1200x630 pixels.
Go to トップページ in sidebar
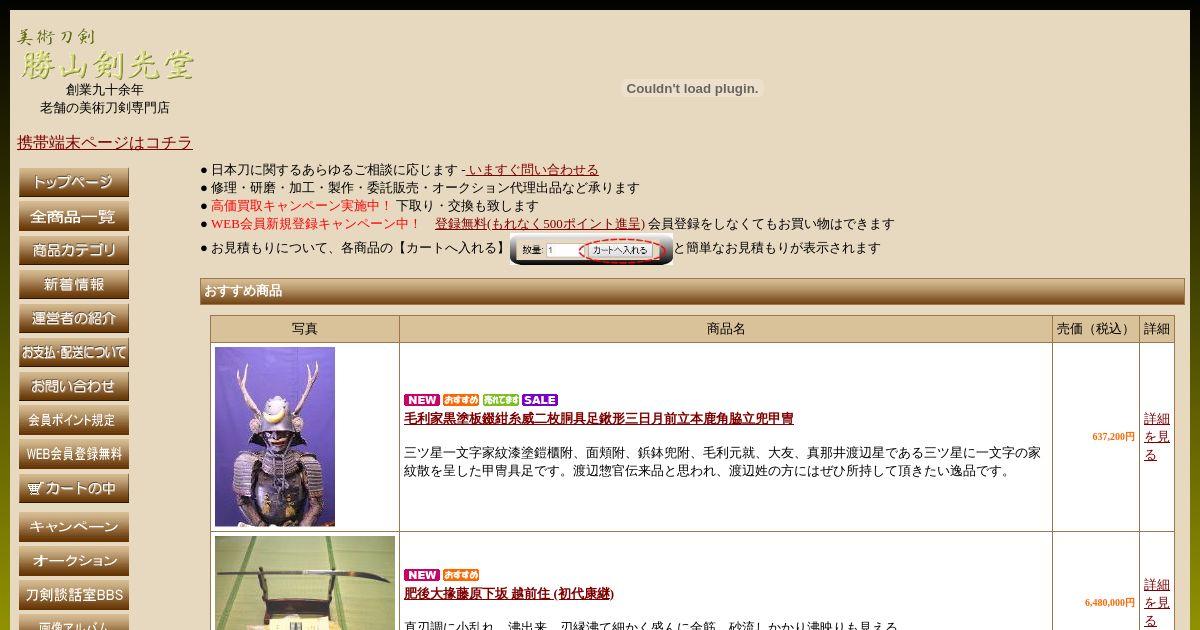pyautogui.click(x=74, y=183)
